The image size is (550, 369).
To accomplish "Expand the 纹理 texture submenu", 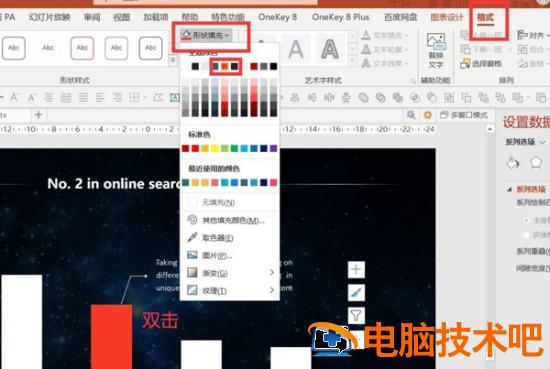I will click(x=229, y=290).
